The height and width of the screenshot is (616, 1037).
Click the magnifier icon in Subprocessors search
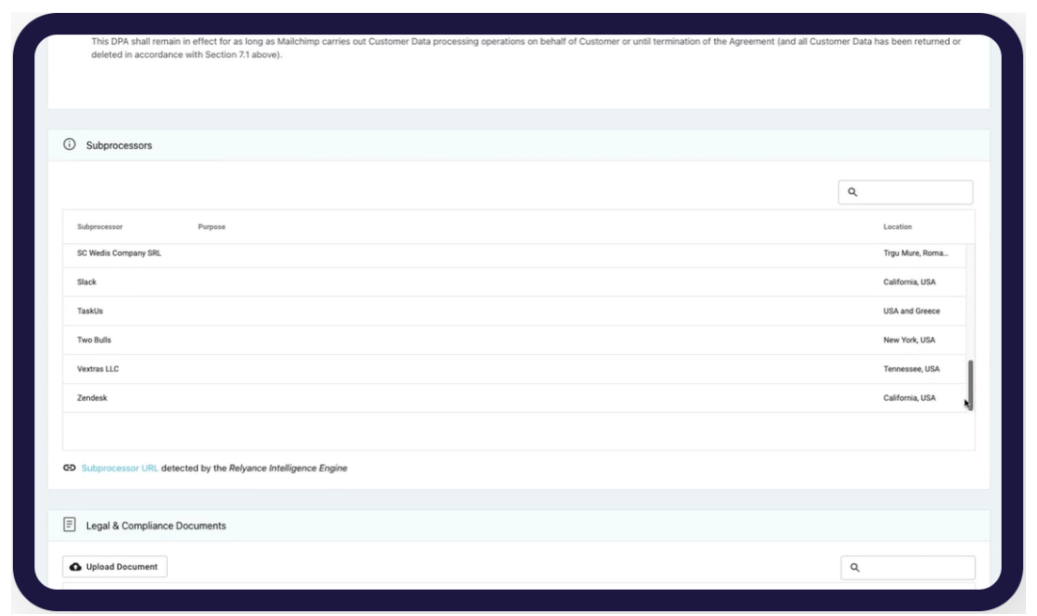click(852, 192)
